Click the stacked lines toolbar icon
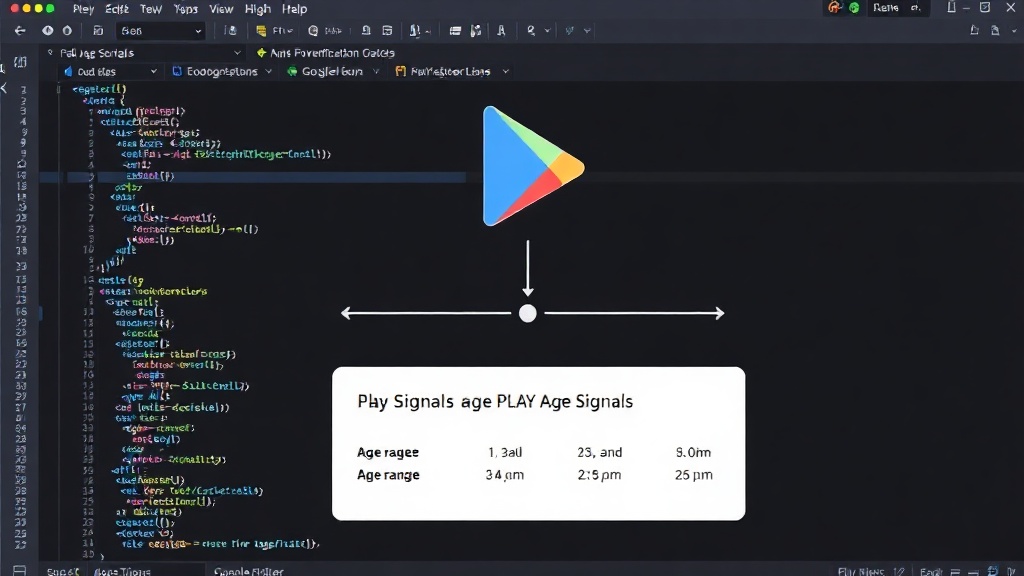This screenshot has width=1024, height=576. pyautogui.click(x=455, y=31)
